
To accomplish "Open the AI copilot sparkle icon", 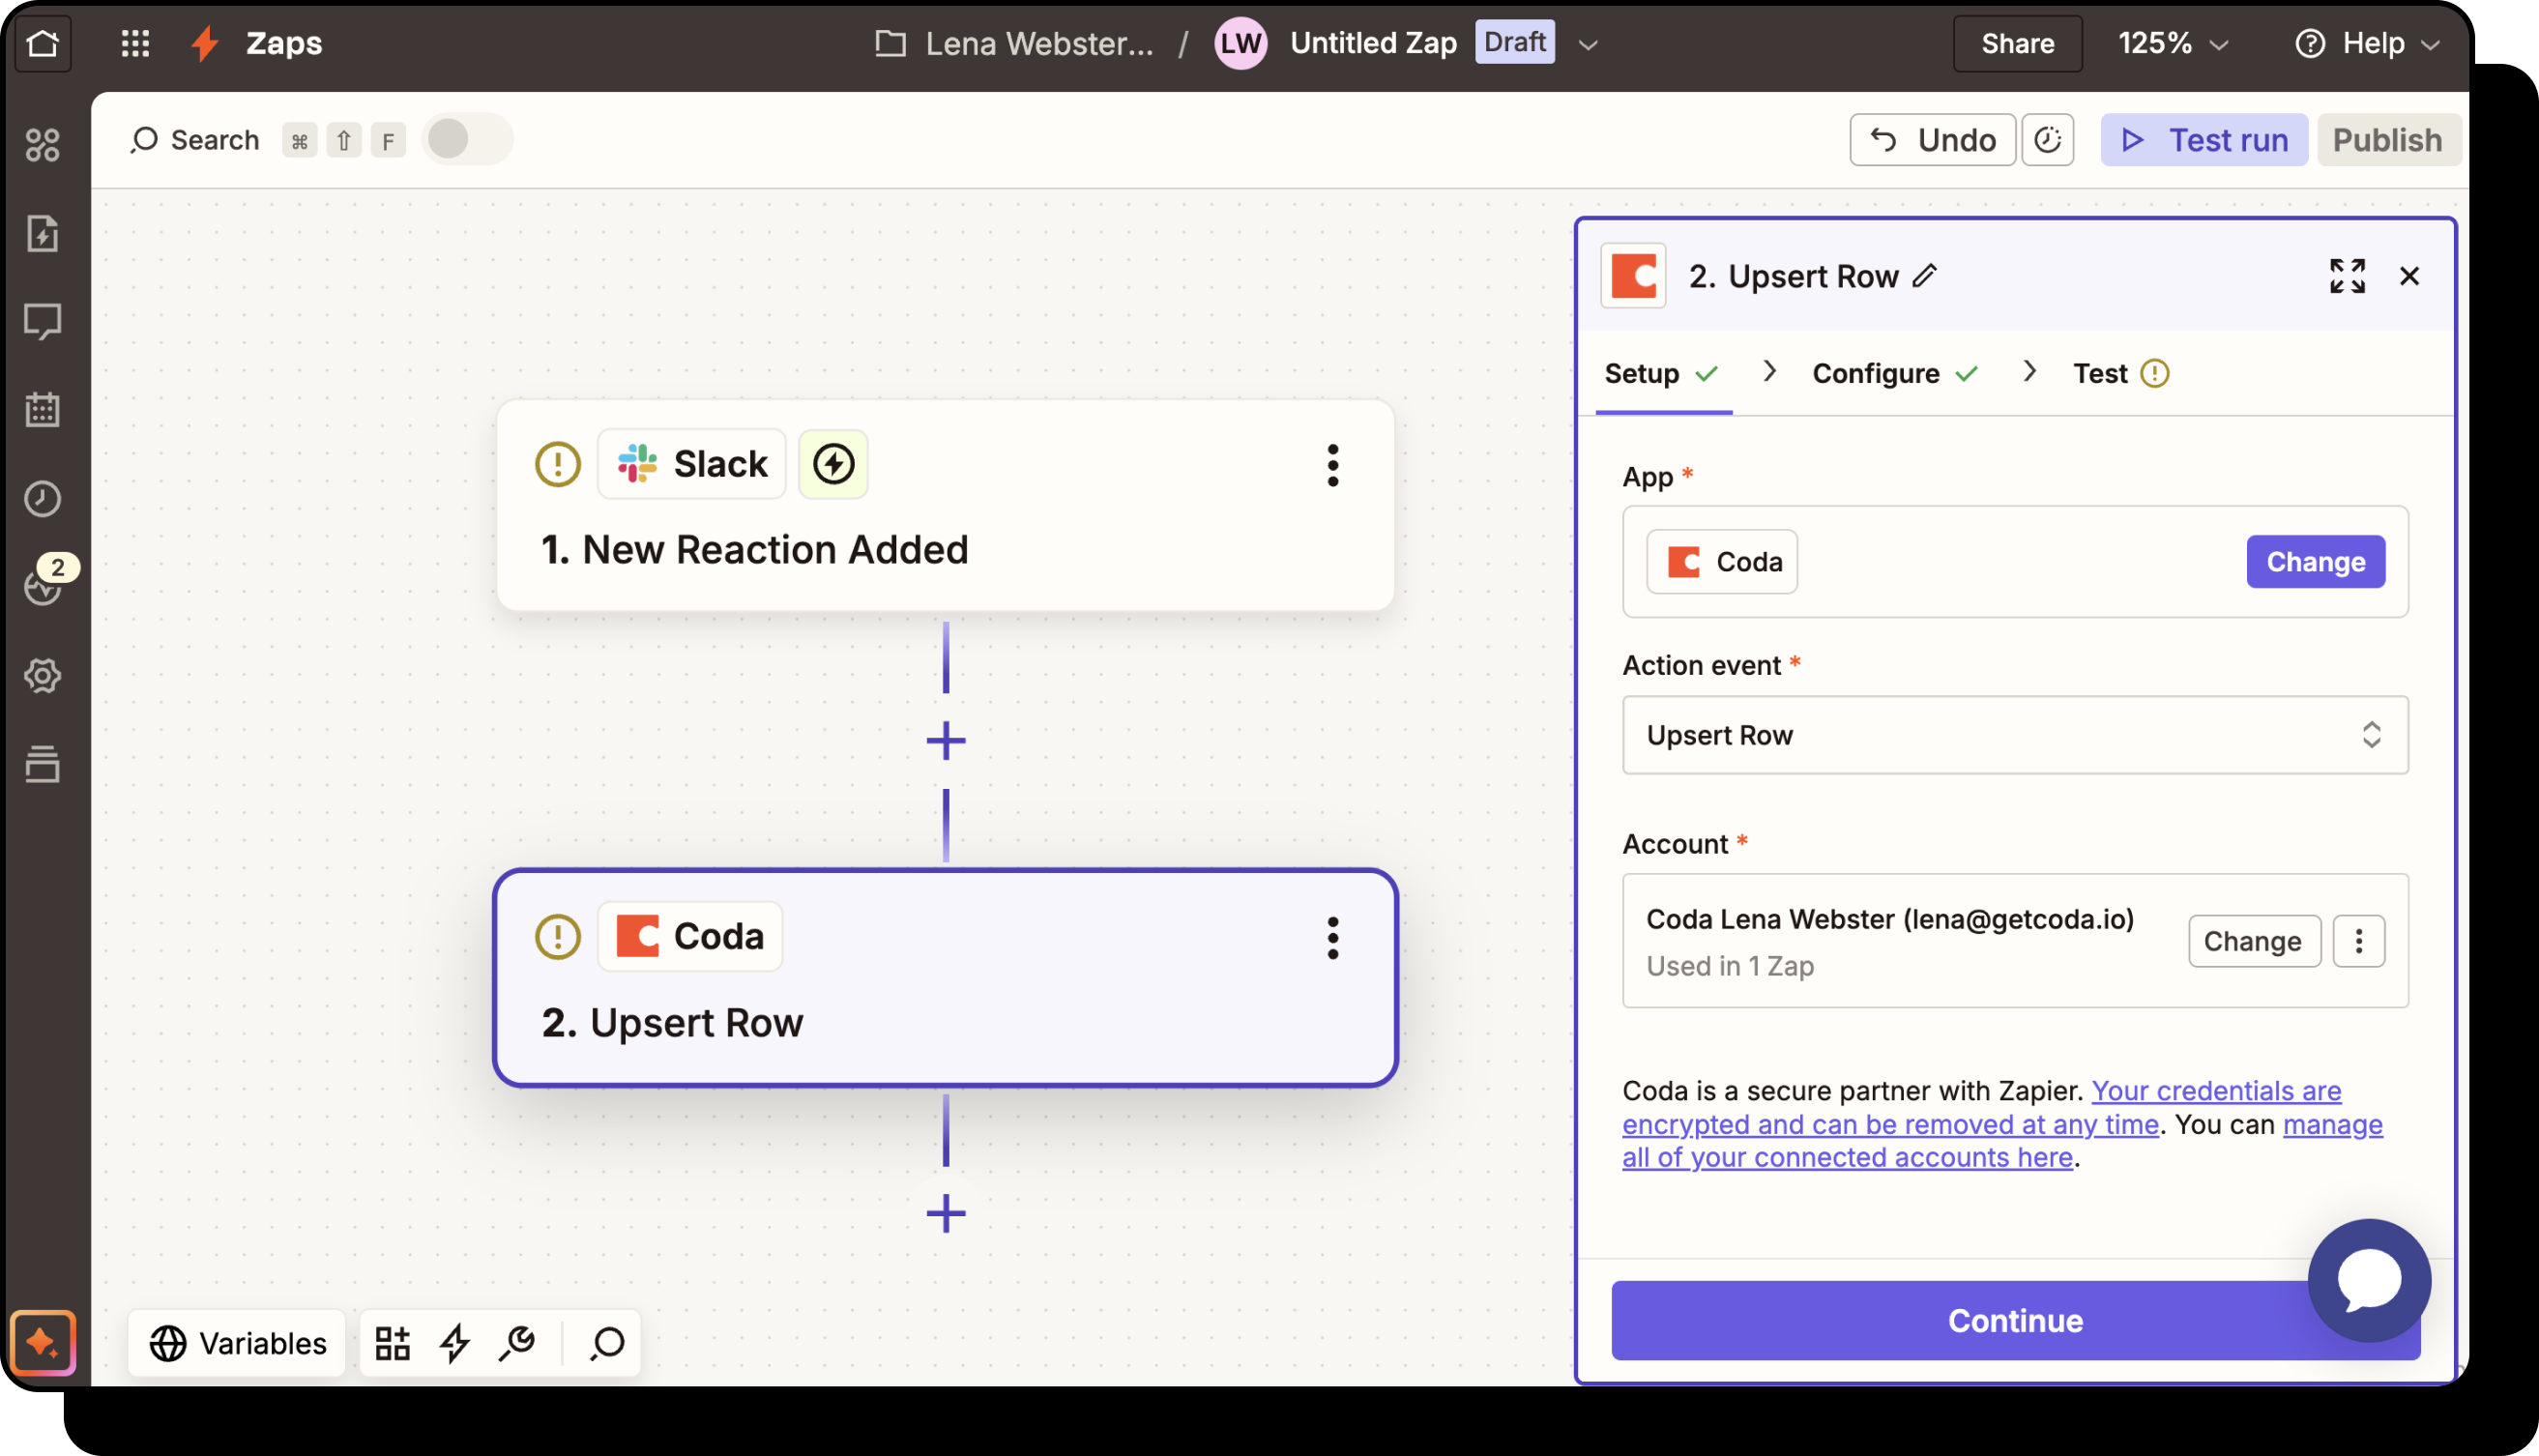I will tap(42, 1342).
